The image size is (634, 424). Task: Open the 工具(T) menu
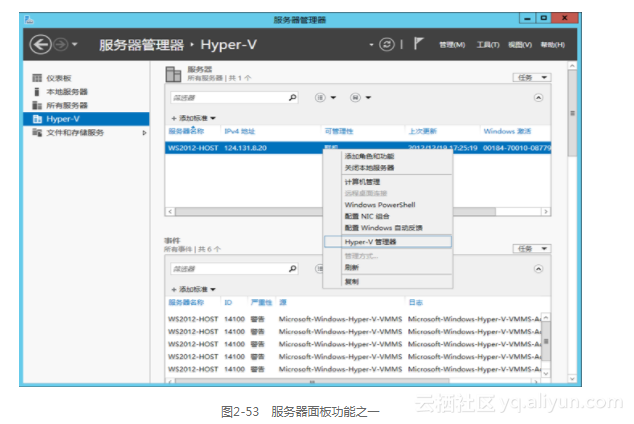(488, 45)
